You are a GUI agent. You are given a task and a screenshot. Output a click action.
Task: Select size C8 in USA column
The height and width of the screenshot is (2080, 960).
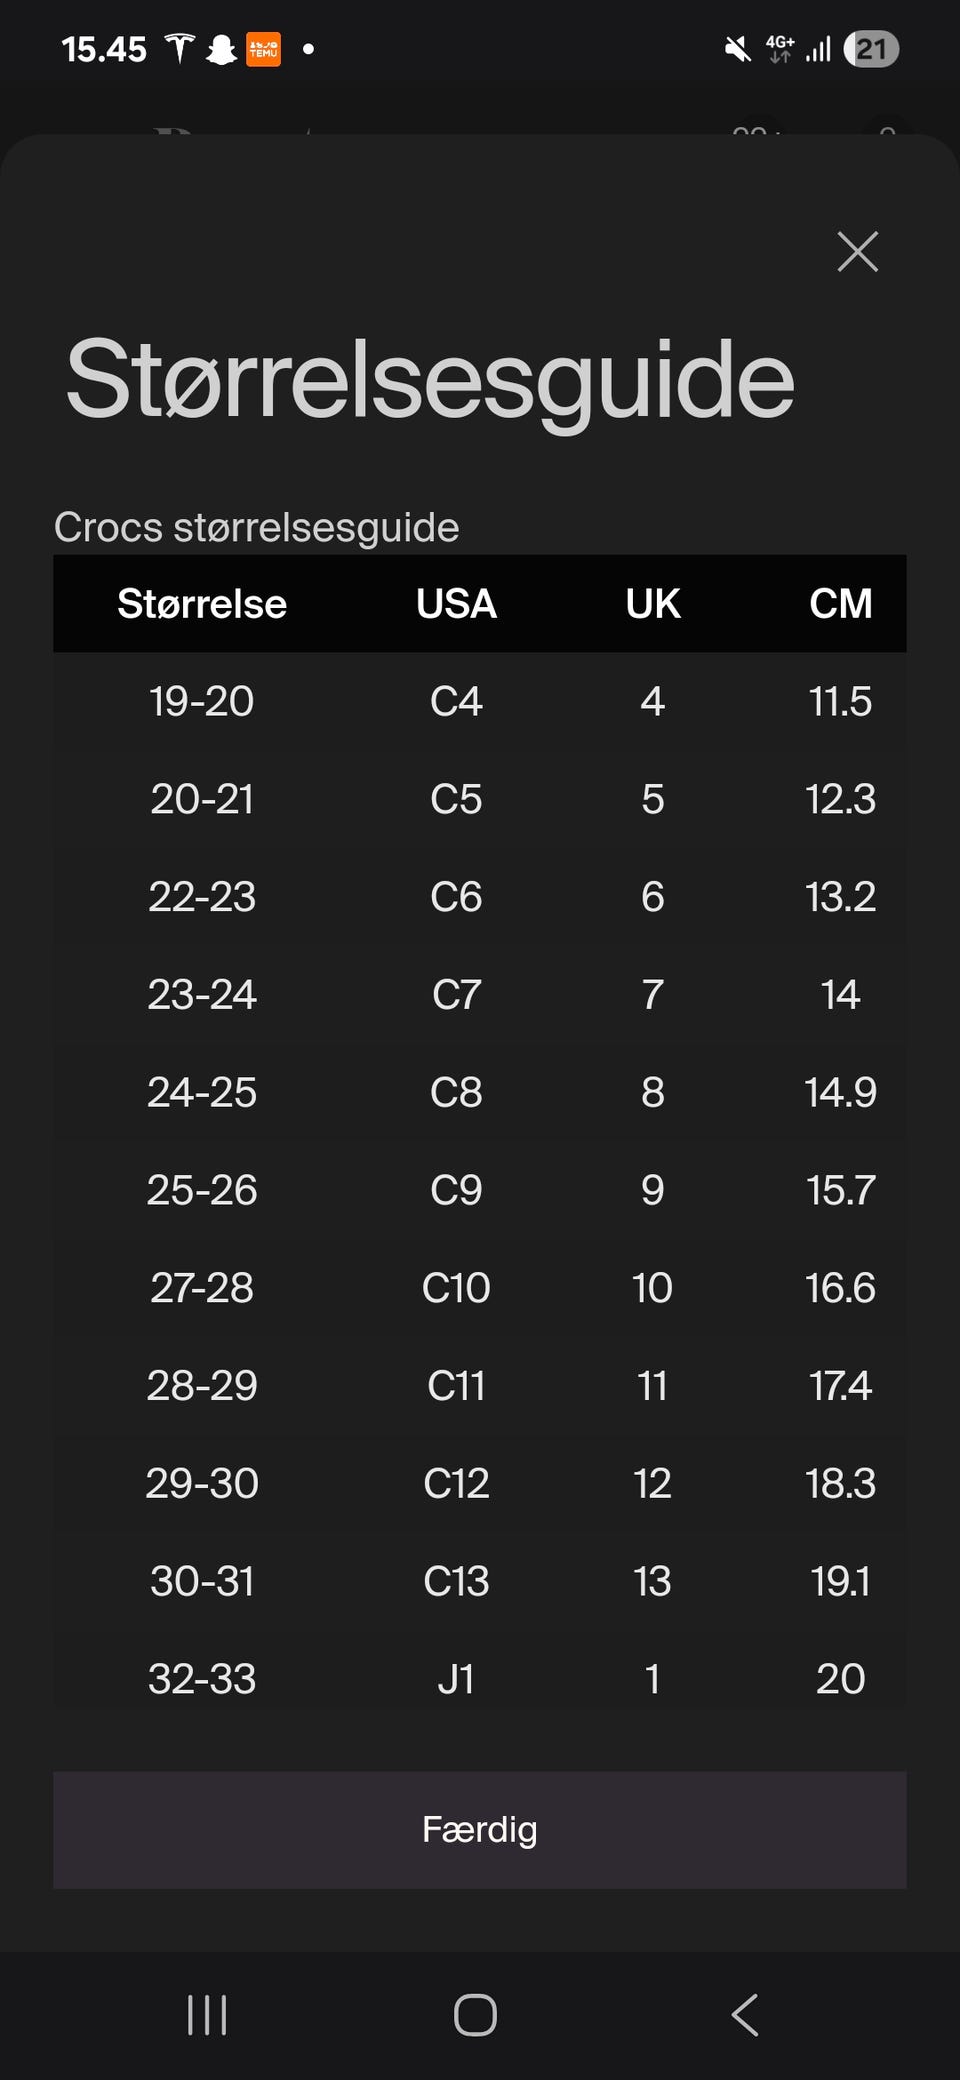tap(456, 1092)
